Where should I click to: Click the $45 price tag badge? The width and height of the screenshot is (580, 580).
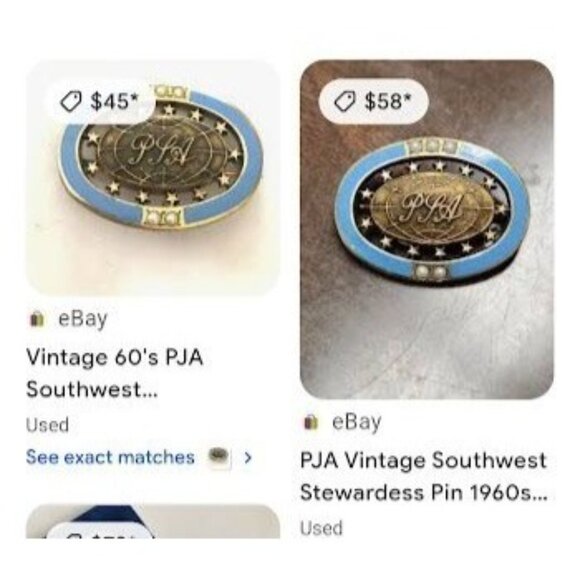click(x=99, y=101)
